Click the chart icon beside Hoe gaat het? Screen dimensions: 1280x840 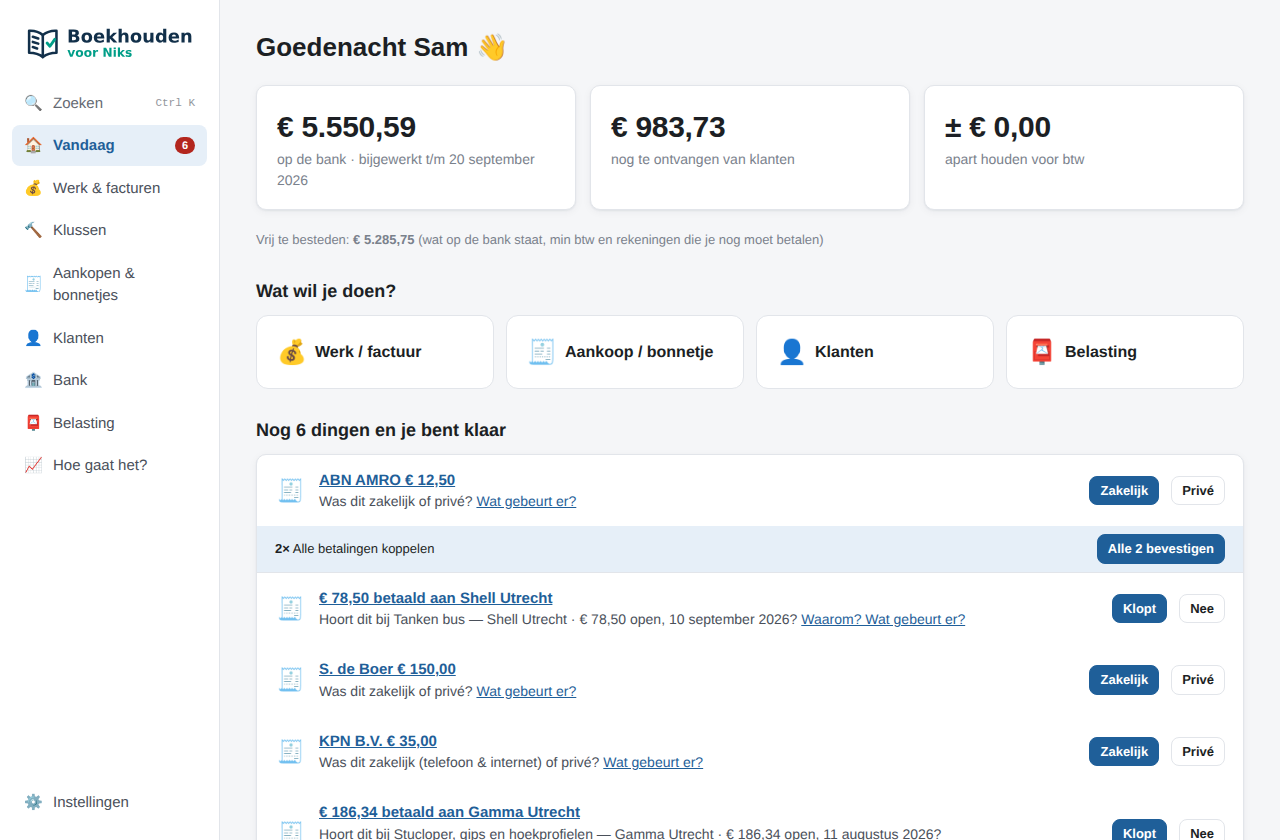click(33, 465)
